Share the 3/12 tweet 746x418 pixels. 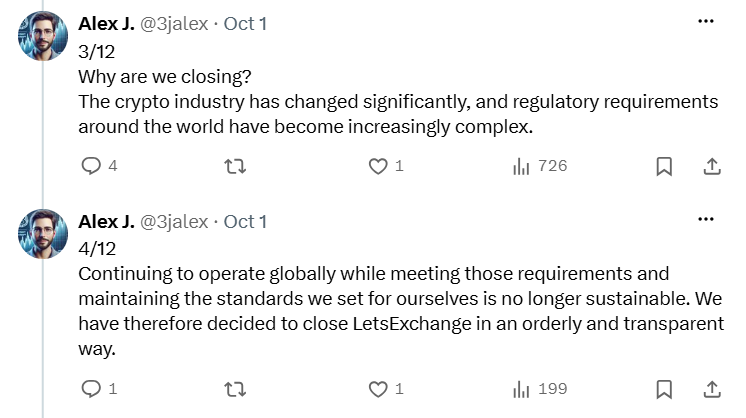coord(712,166)
